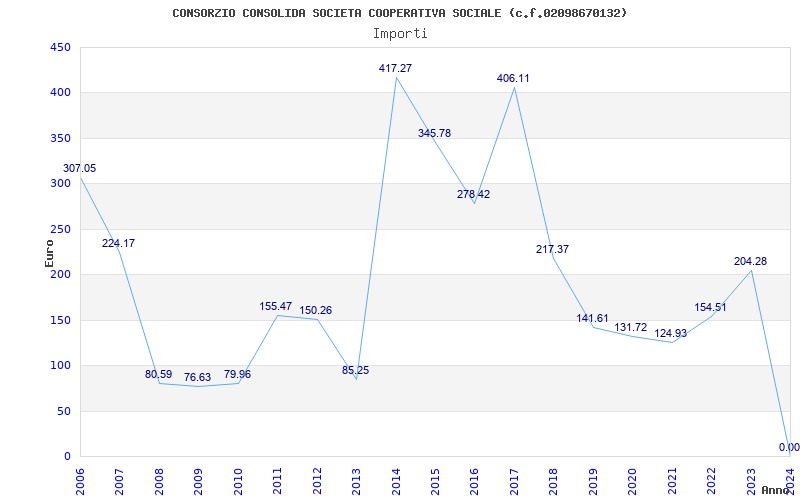
Task: Select the 217.37 data label
Action: click(x=553, y=249)
